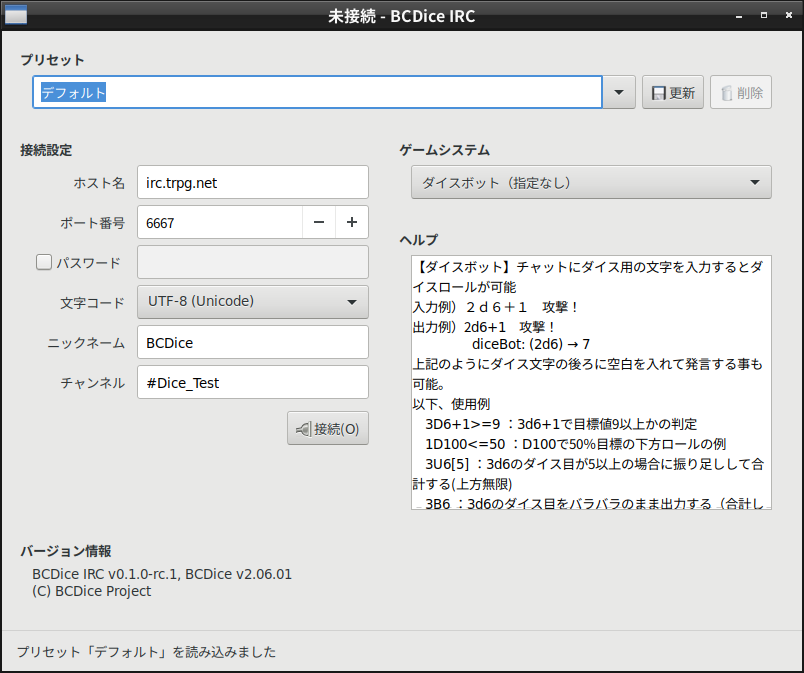Click the 文字コード label
804x673 pixels.
tap(92, 303)
